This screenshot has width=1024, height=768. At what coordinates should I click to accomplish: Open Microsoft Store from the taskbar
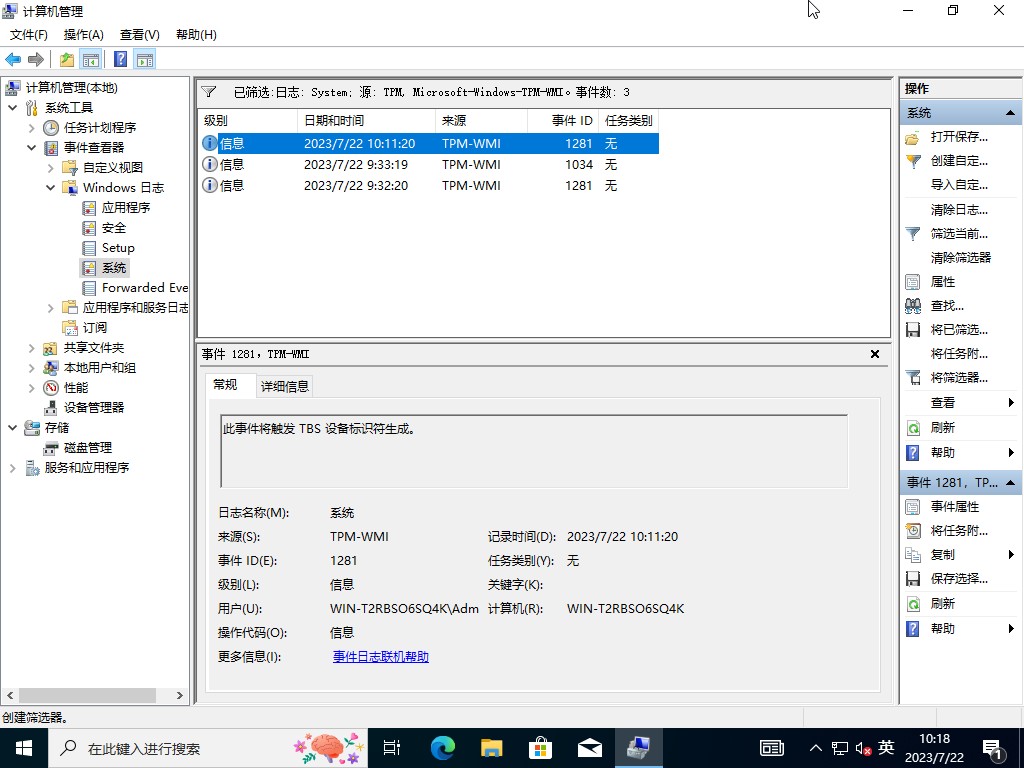[x=541, y=748]
